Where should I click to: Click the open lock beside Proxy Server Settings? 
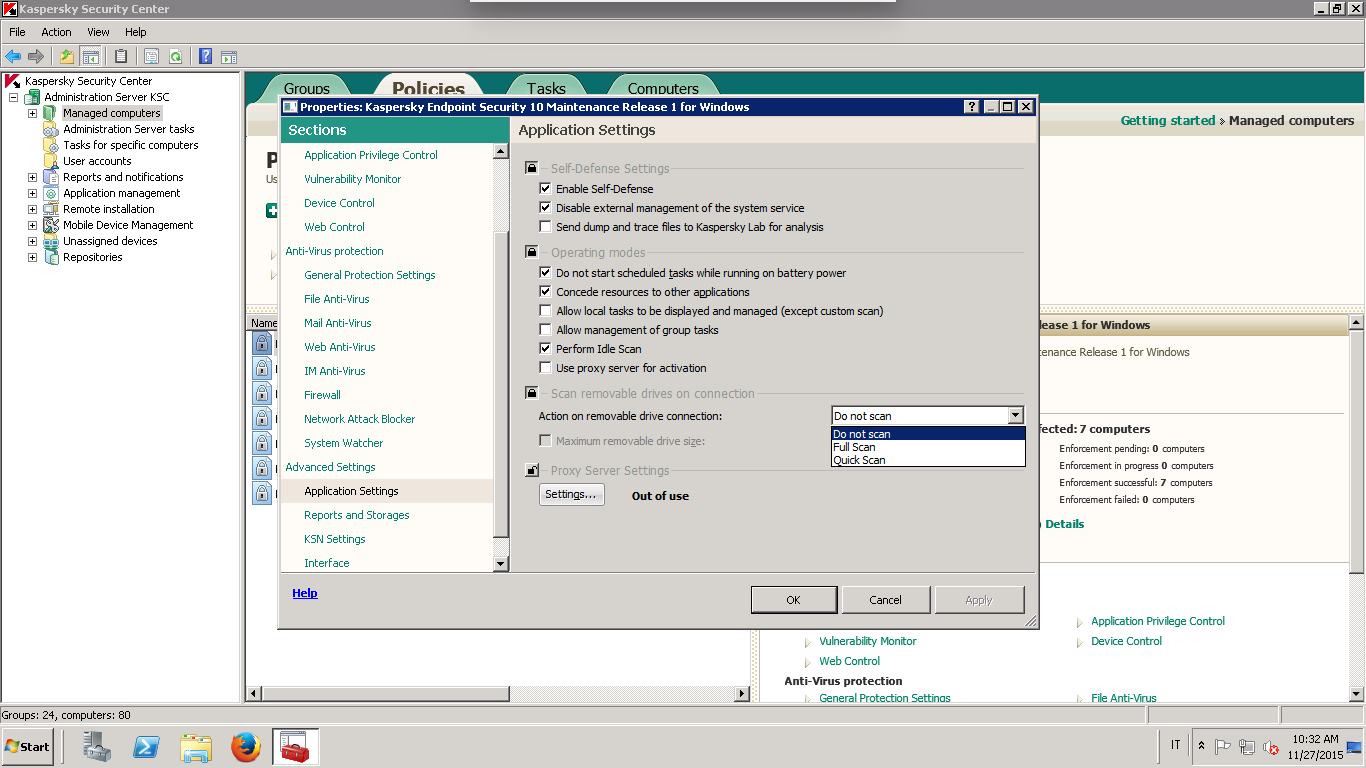click(x=532, y=470)
